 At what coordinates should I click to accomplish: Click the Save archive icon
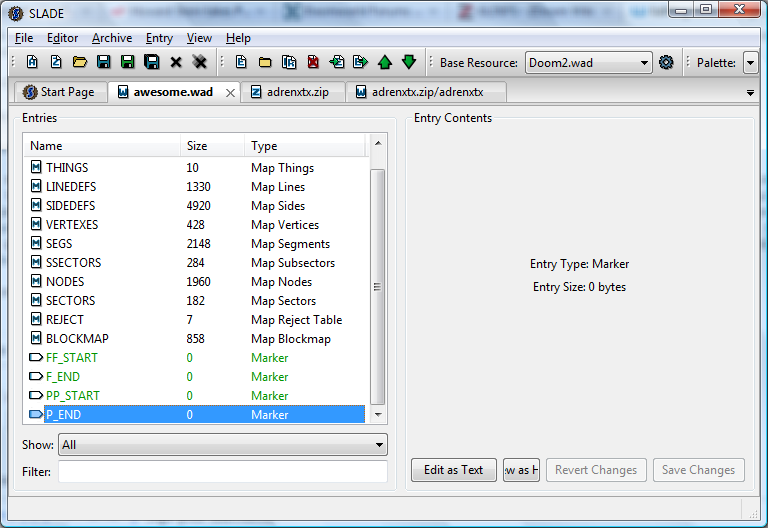(x=103, y=62)
